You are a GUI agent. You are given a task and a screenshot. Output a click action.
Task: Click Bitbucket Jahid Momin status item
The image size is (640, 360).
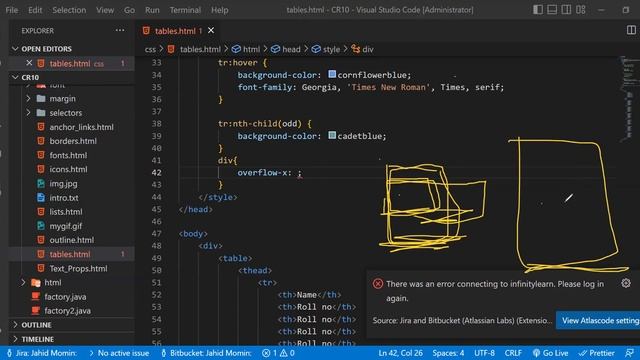(206, 353)
